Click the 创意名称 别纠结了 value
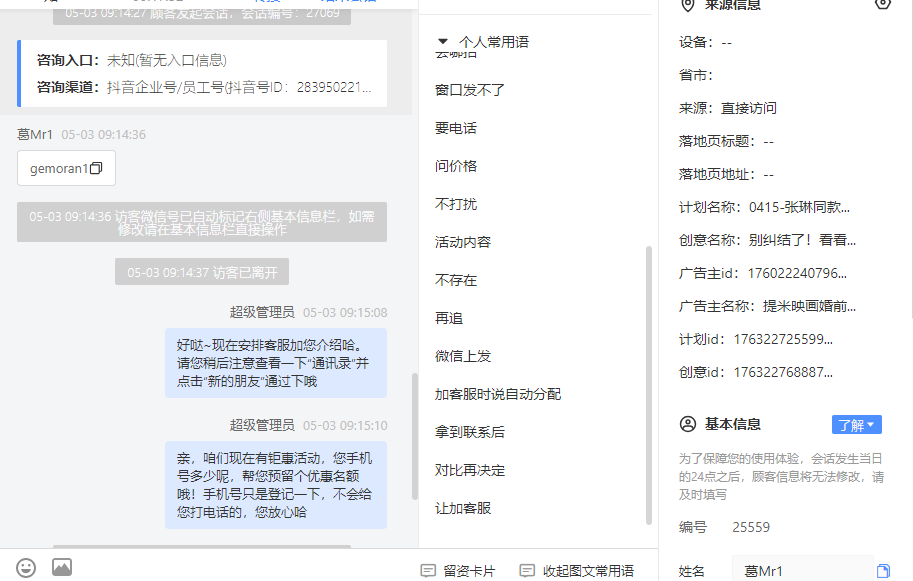Image resolution: width=913 pixels, height=581 pixels. [x=802, y=240]
